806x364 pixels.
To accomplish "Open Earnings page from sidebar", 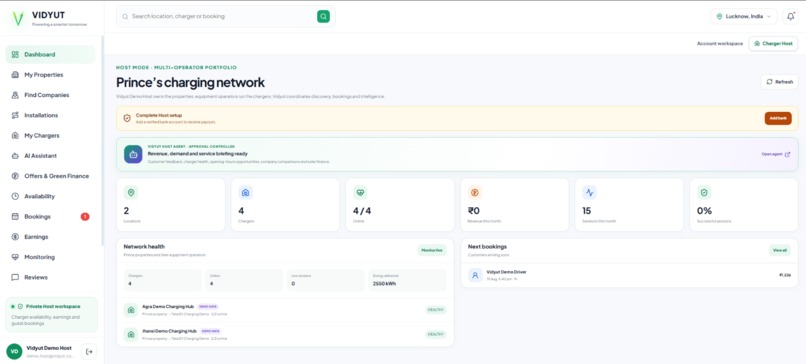I will click(50, 237).
